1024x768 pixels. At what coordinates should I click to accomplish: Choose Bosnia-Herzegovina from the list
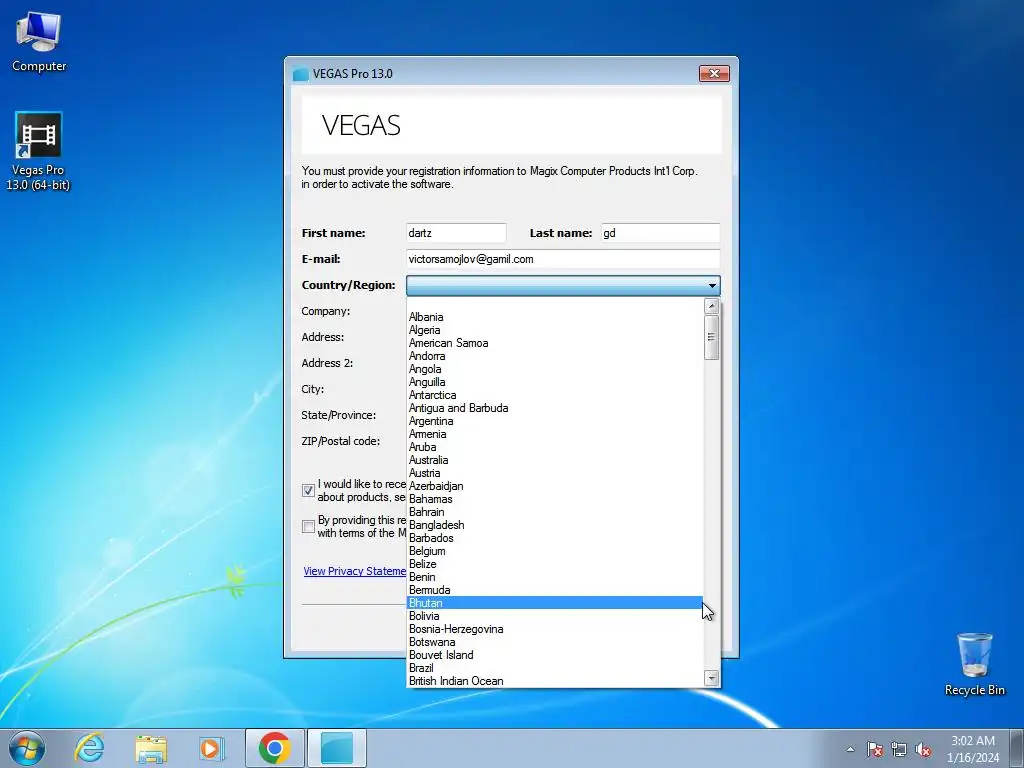coord(554,629)
